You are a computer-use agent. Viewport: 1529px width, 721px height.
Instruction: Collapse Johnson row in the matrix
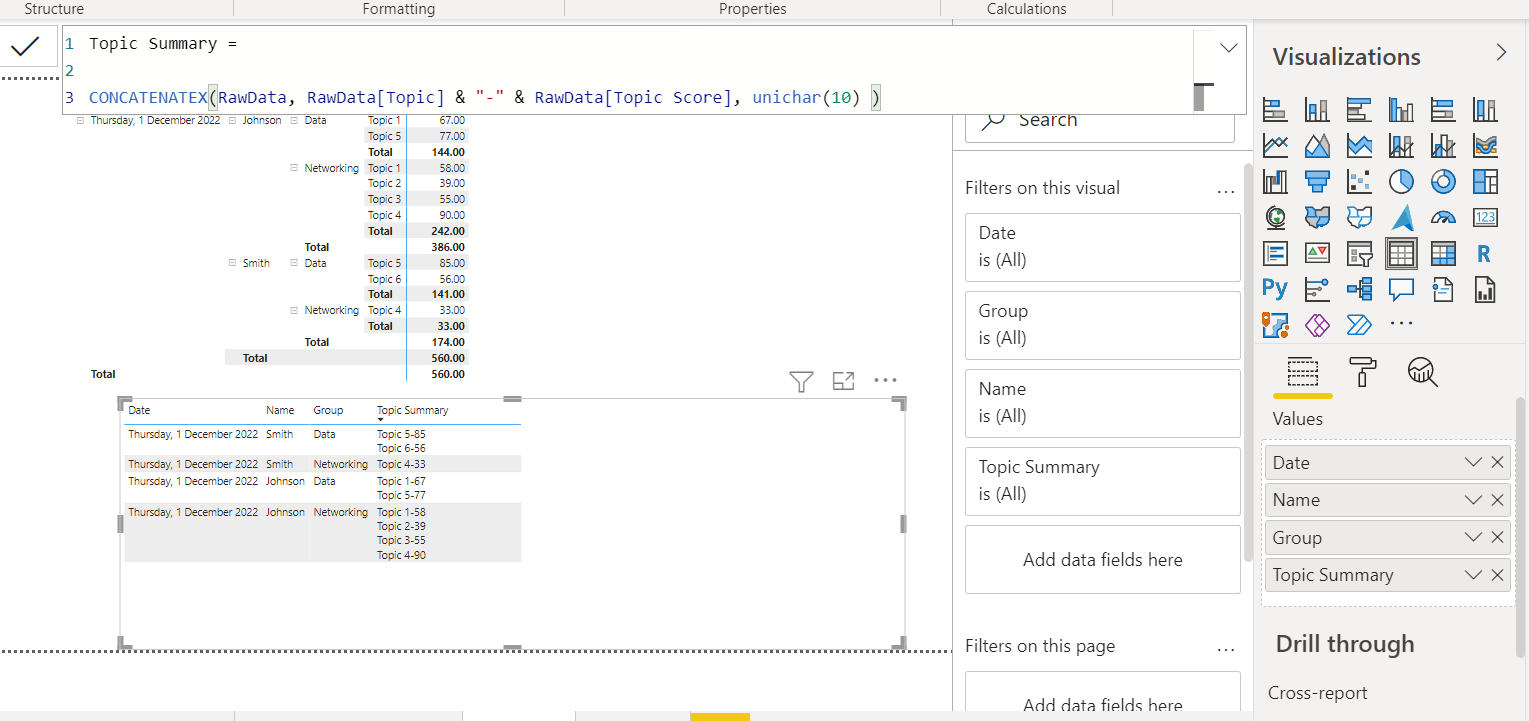pos(233,120)
